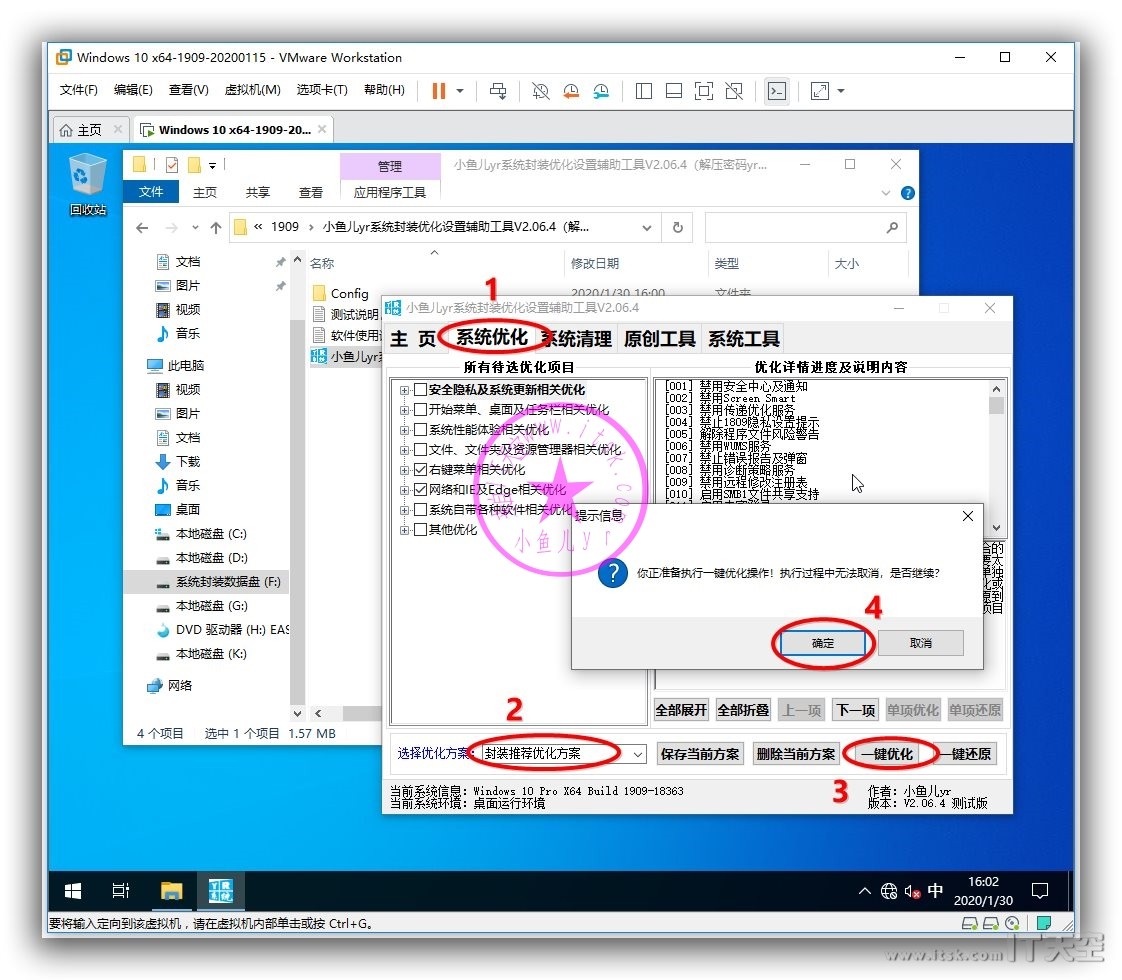The image size is (1122, 980).
Task: Check 其他优化 checkbox
Action: (421, 530)
